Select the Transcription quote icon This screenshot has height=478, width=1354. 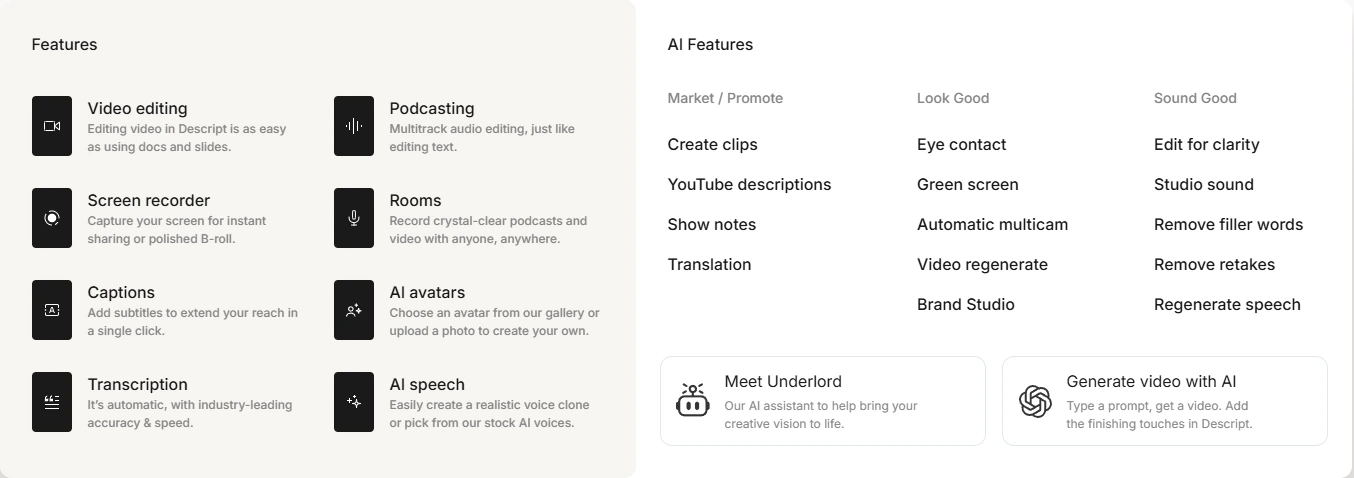click(52, 402)
